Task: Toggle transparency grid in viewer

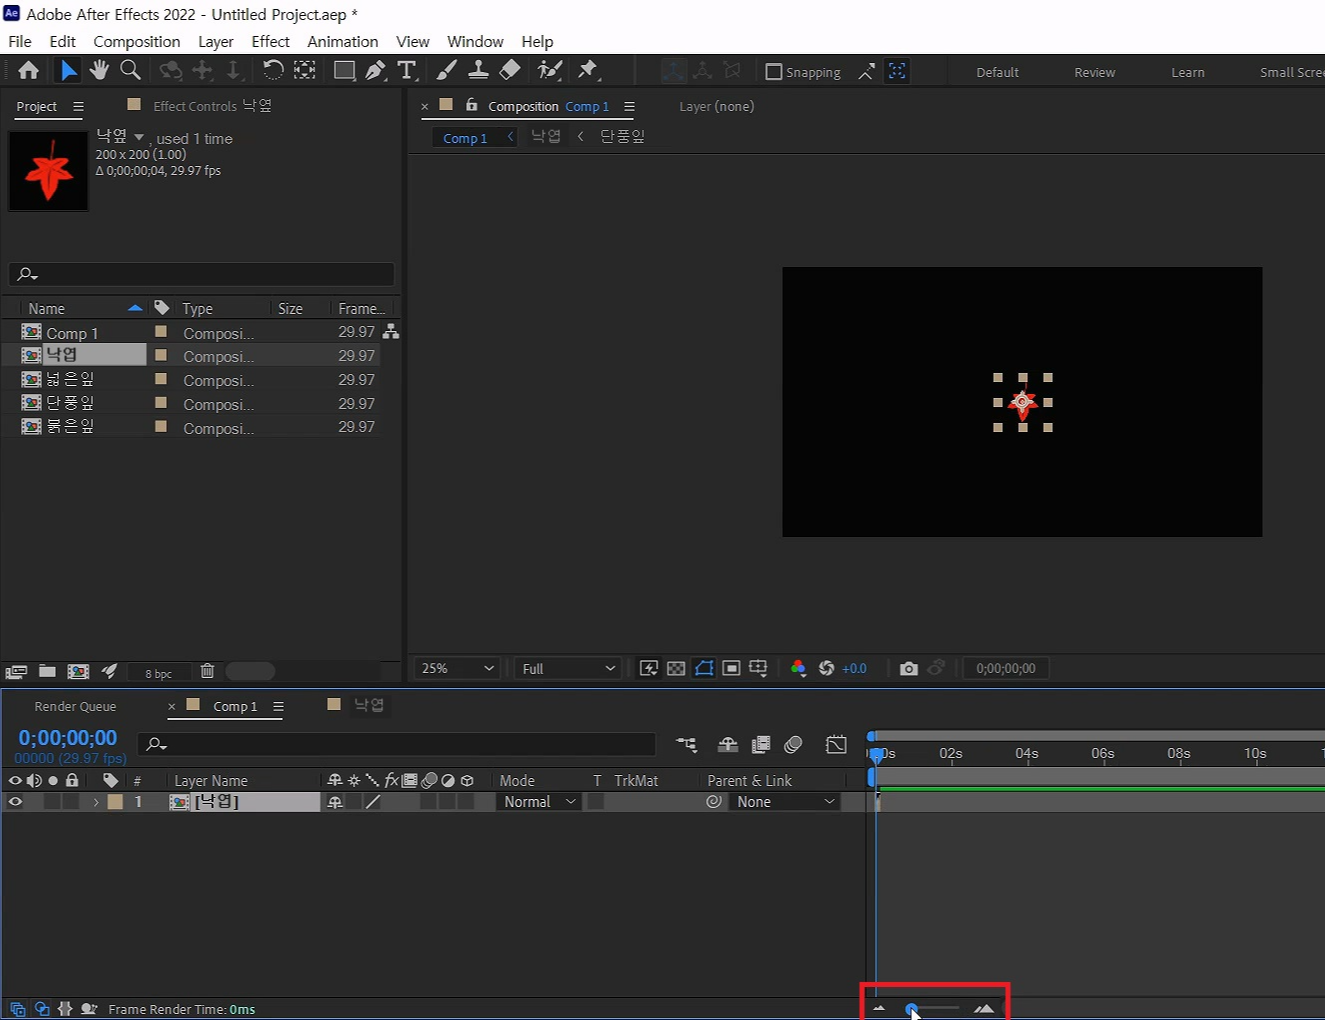Action: click(676, 668)
